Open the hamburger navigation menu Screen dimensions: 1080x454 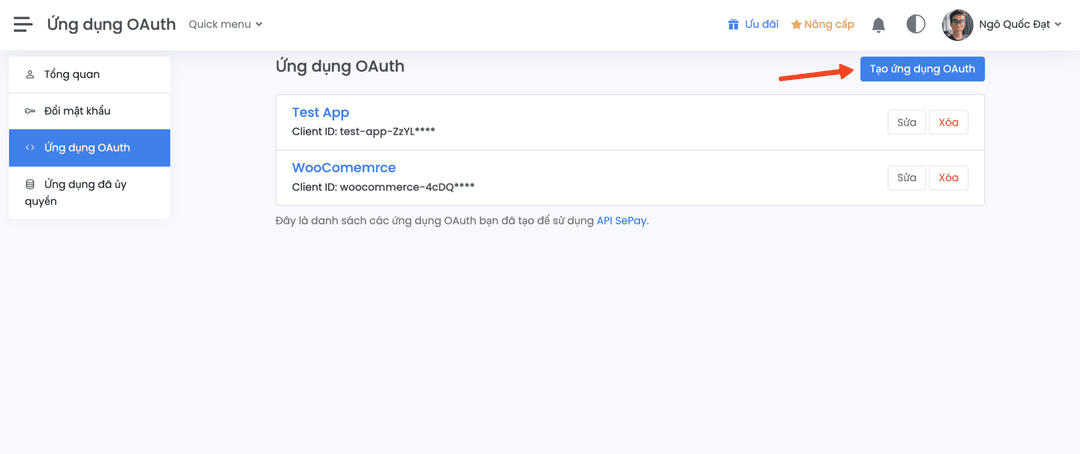pyautogui.click(x=23, y=24)
